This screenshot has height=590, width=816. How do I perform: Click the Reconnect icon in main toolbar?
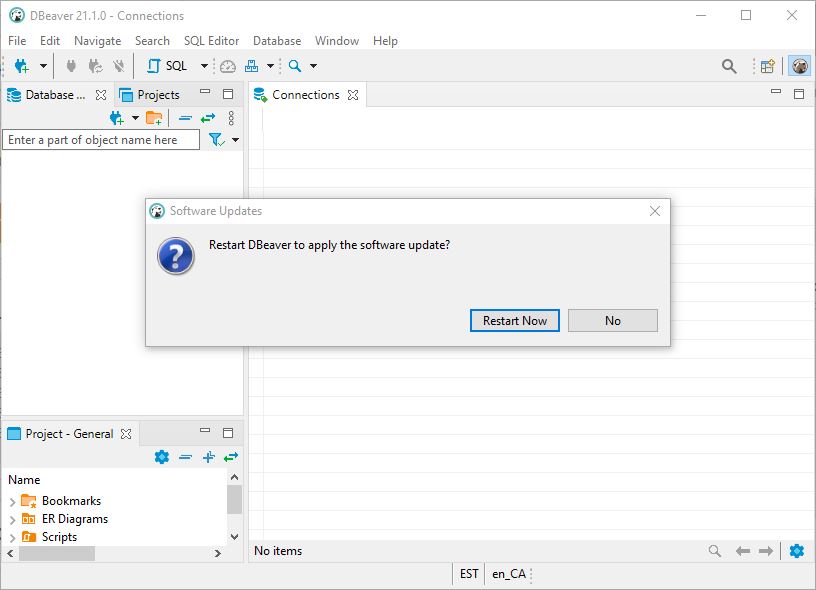[95, 66]
